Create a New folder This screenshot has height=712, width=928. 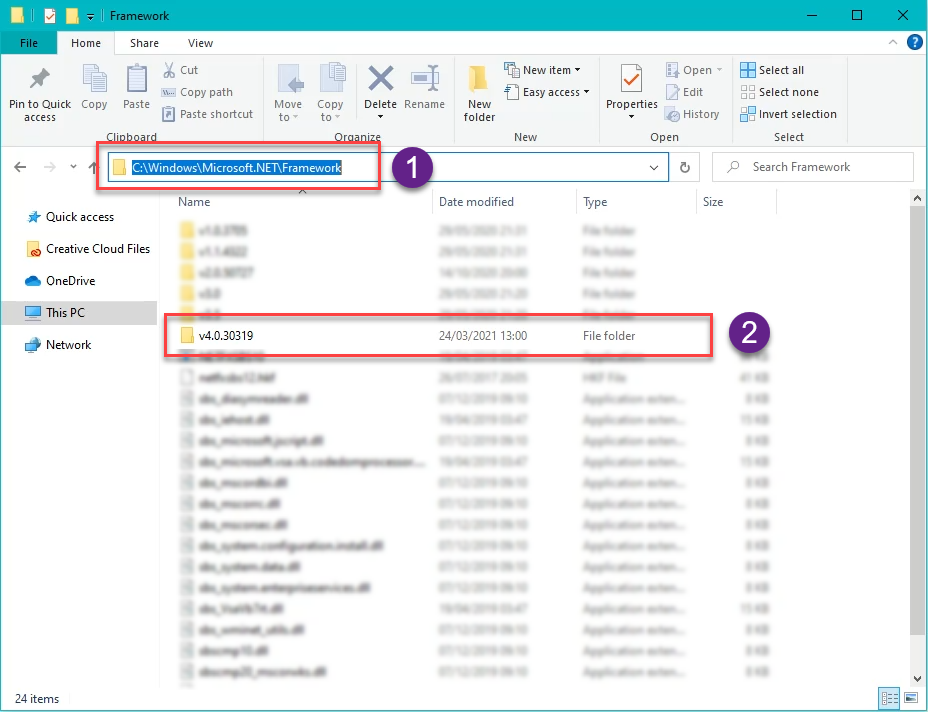click(x=479, y=94)
